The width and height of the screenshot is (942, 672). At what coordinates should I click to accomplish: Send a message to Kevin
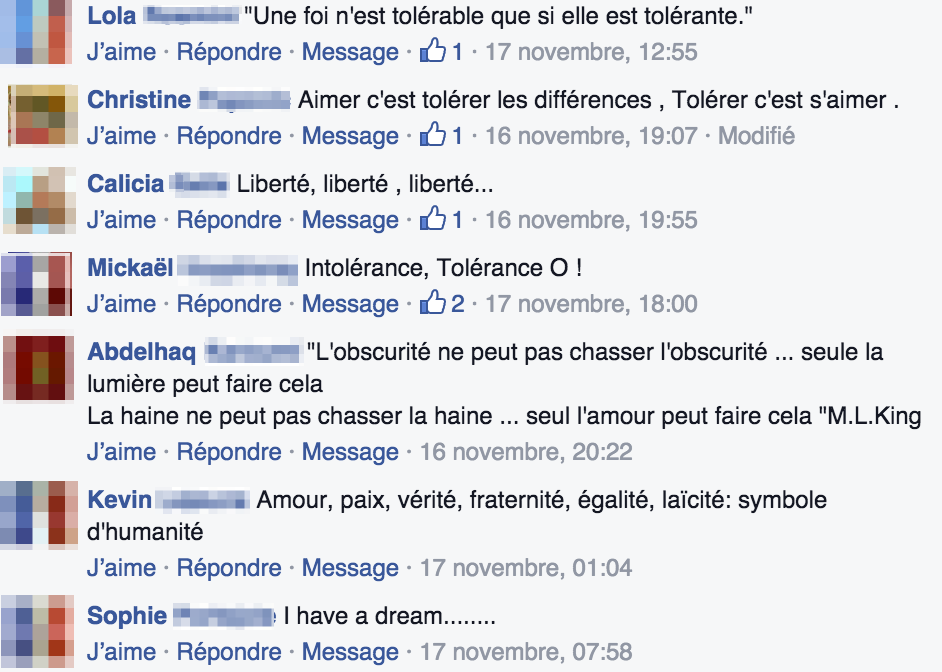tap(350, 568)
